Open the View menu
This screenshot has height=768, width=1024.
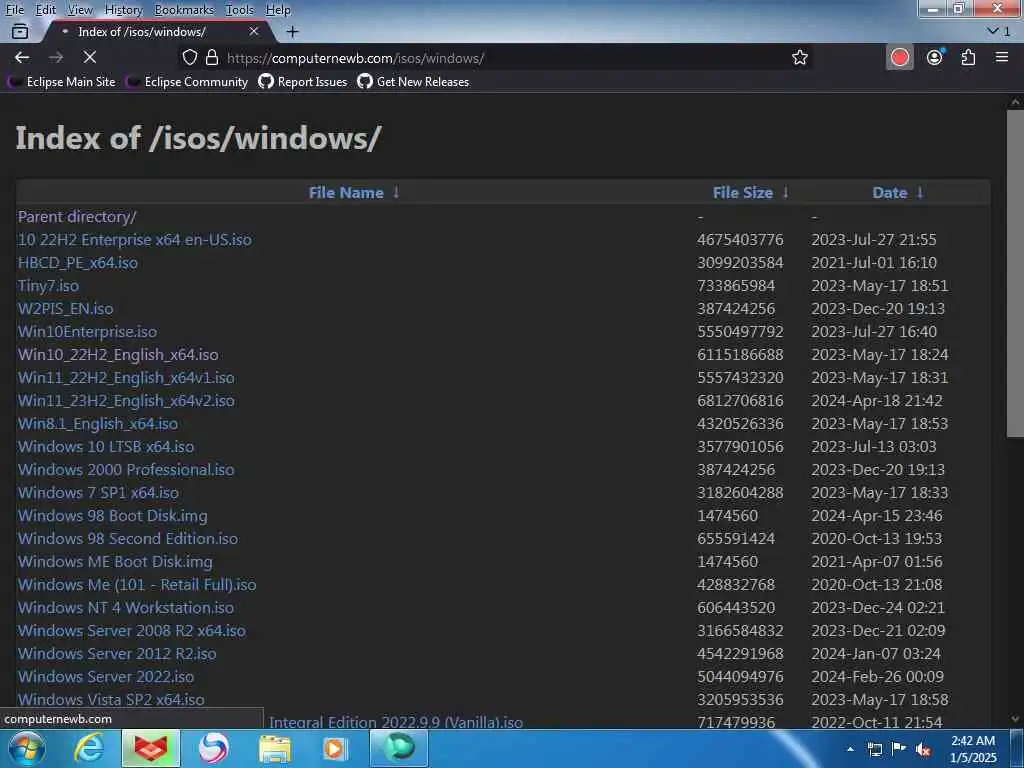pos(80,10)
